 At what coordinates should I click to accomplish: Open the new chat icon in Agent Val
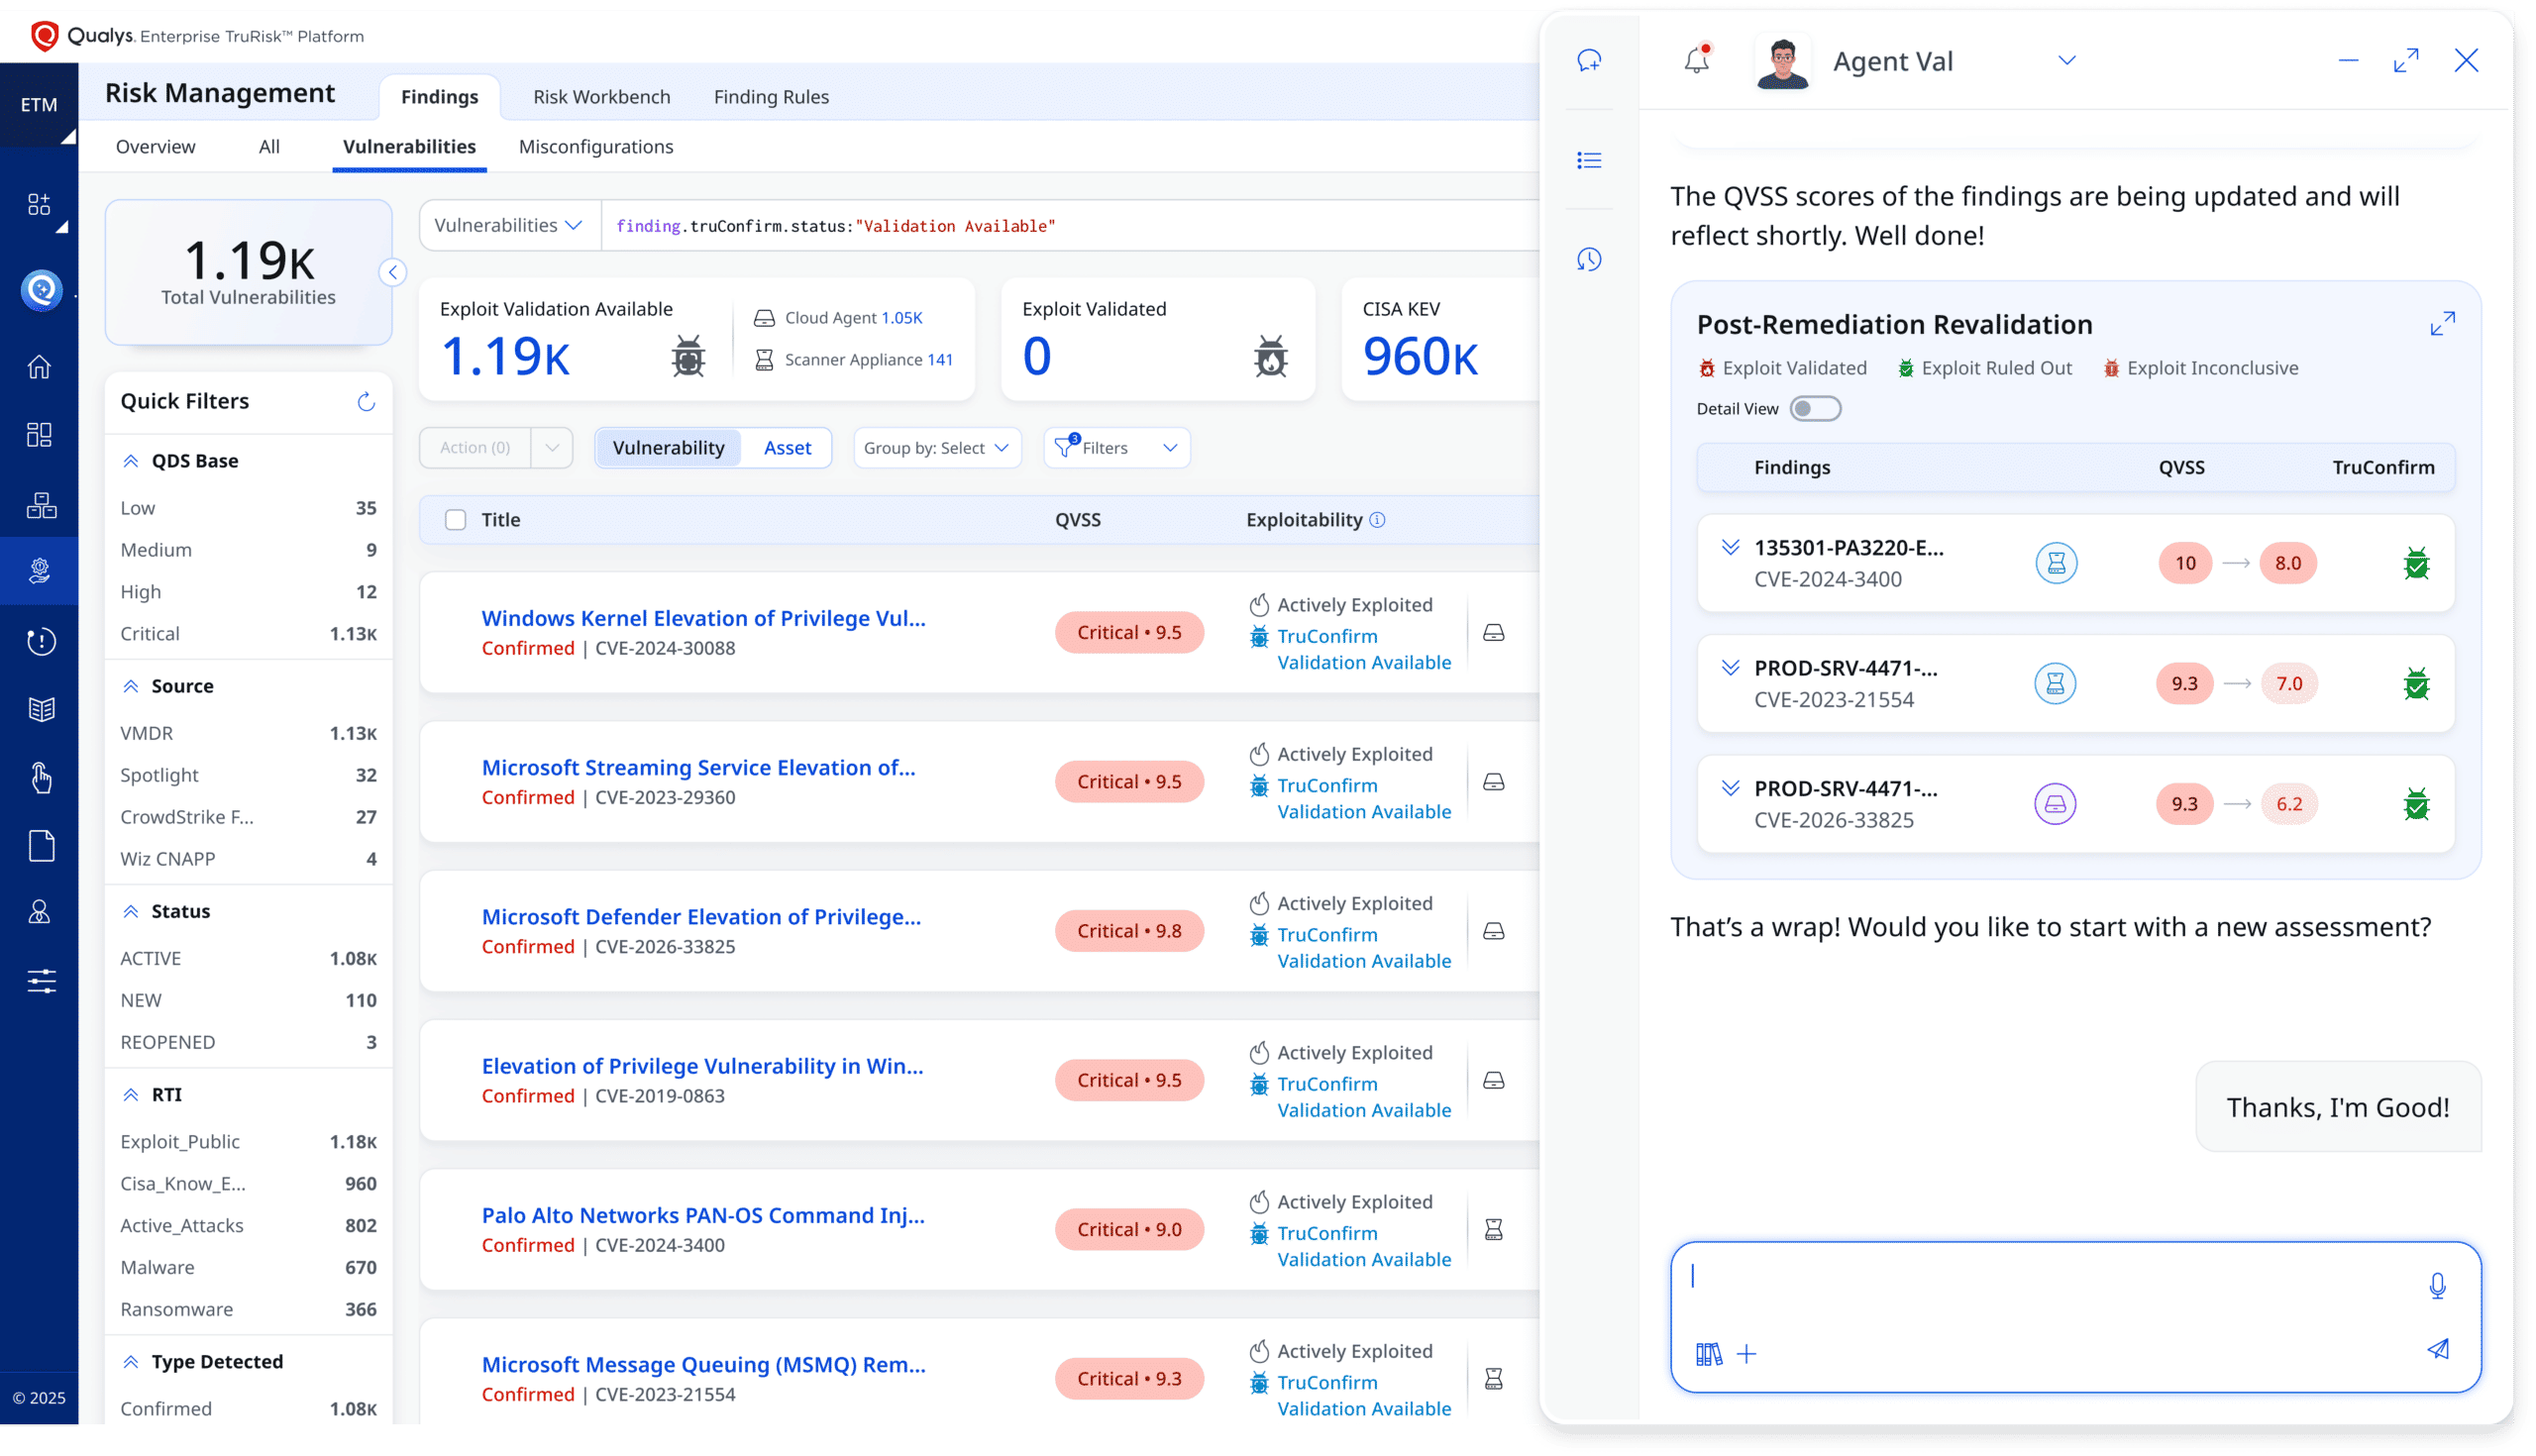pos(1589,61)
